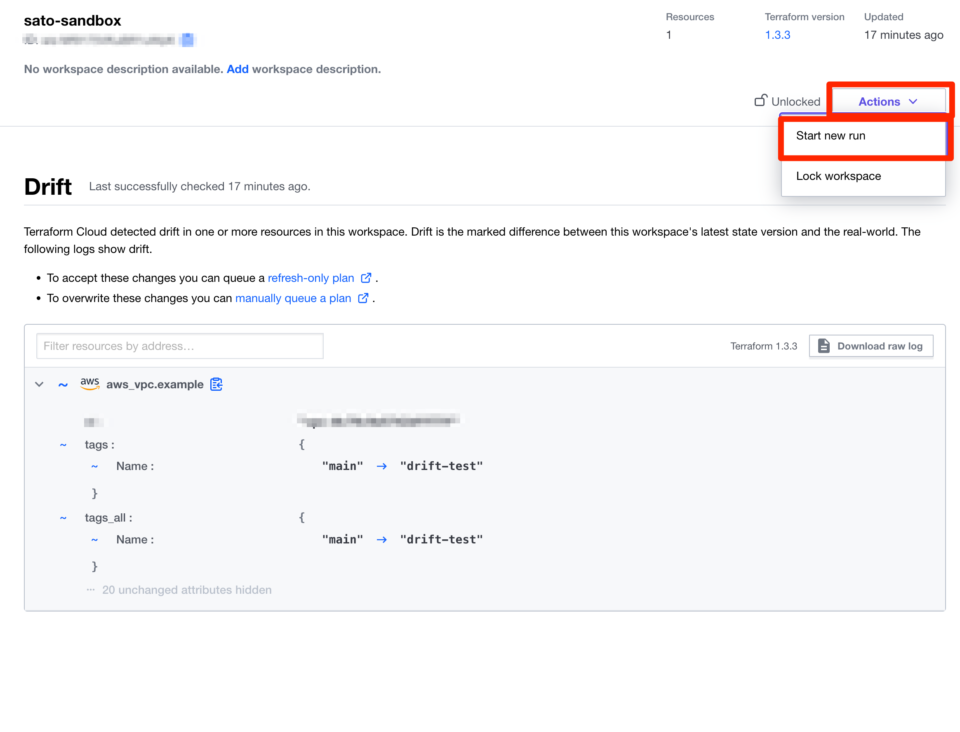The height and width of the screenshot is (732, 960).
Task: Show the 20 unchanged attributes hidden
Action: pyautogui.click(x=179, y=590)
